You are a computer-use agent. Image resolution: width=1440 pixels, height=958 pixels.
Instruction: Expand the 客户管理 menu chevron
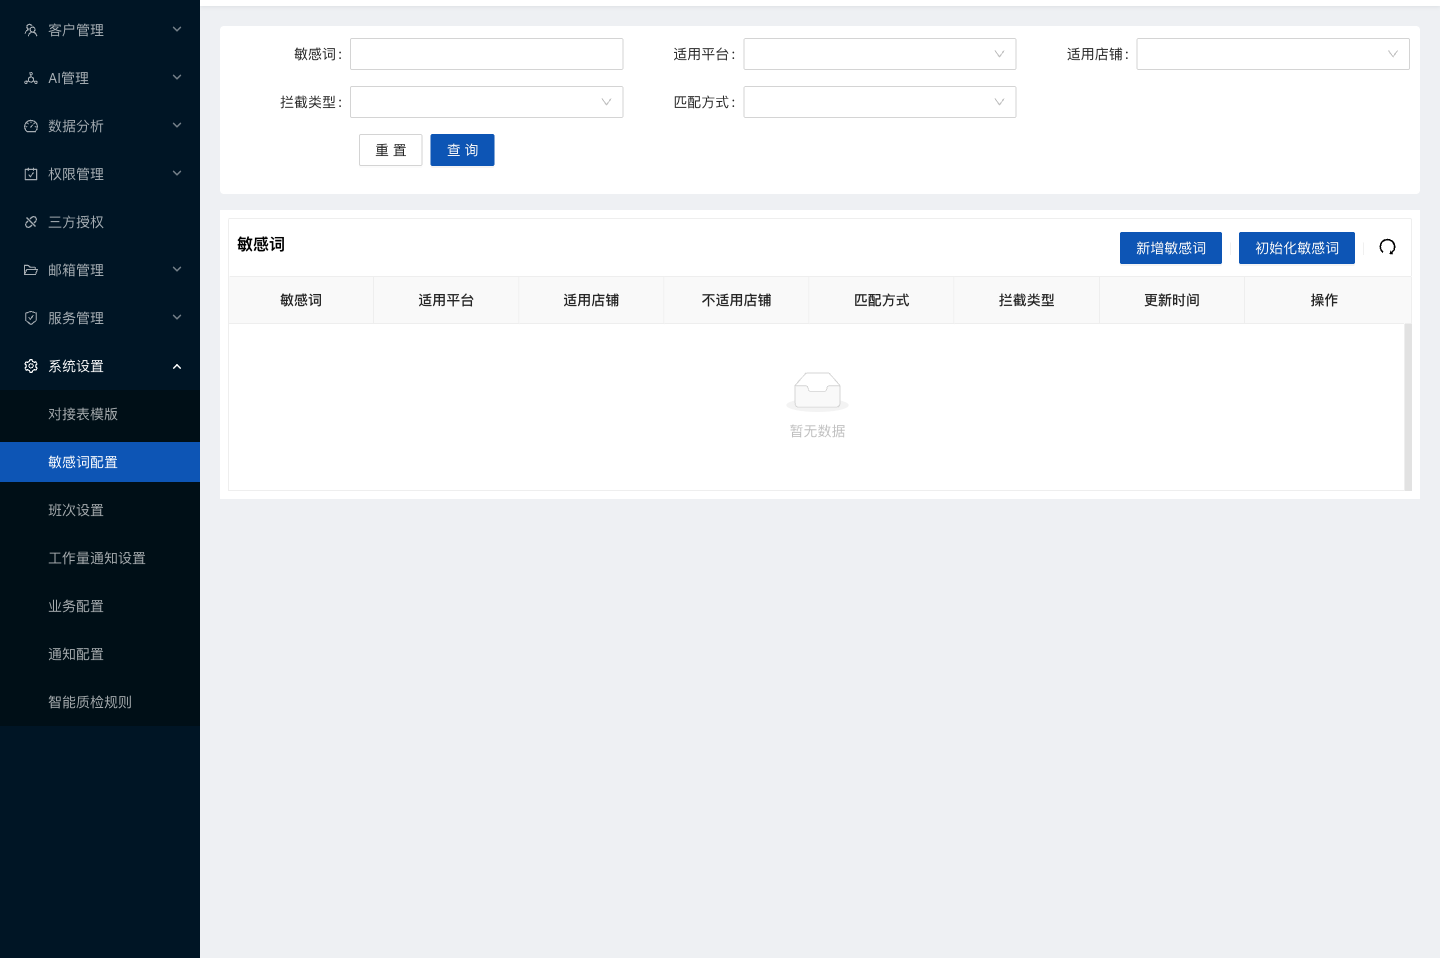pyautogui.click(x=177, y=30)
